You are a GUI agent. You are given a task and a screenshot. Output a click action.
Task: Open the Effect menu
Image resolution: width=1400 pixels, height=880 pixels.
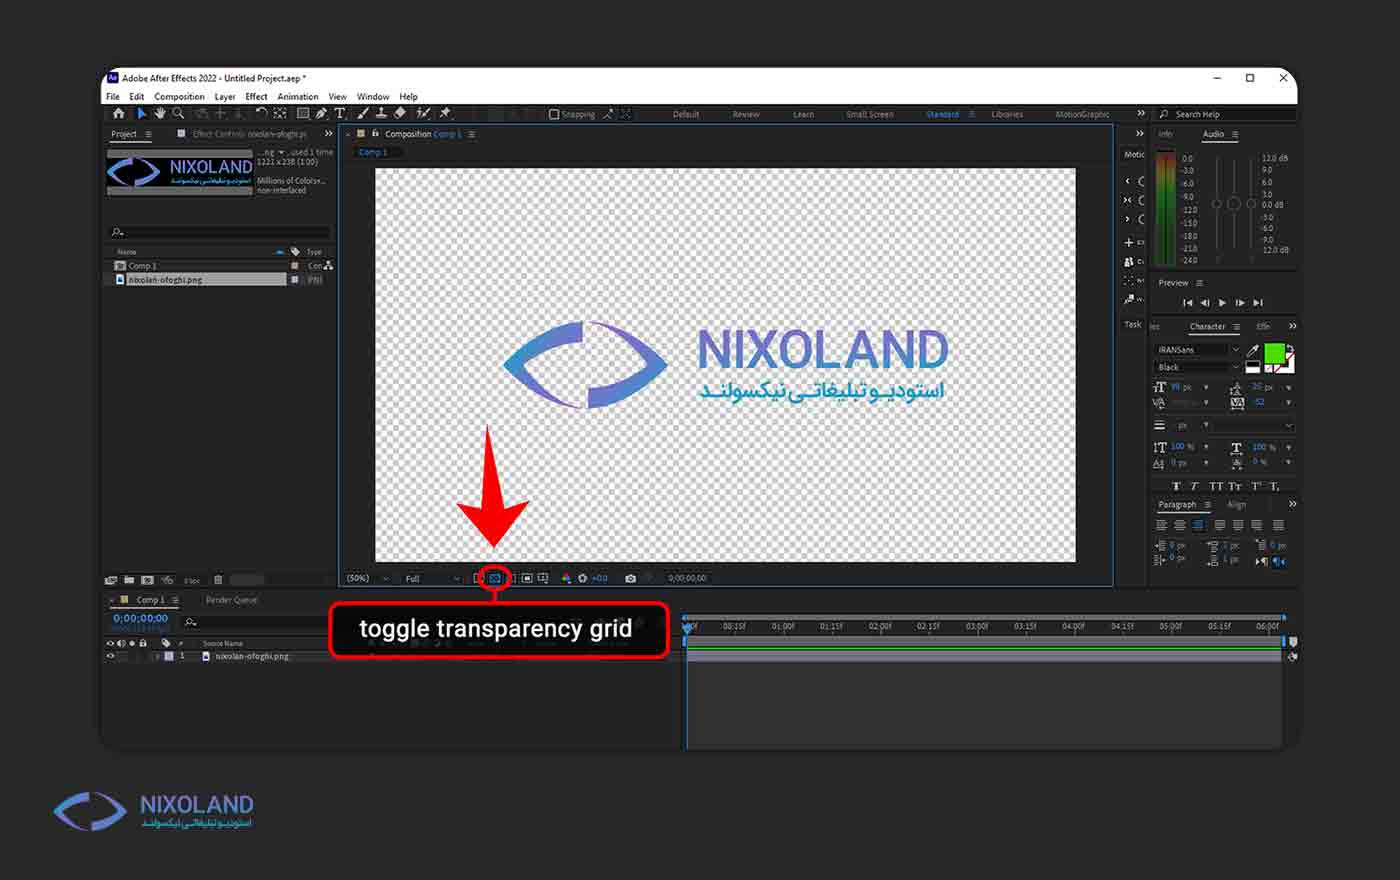tap(256, 97)
